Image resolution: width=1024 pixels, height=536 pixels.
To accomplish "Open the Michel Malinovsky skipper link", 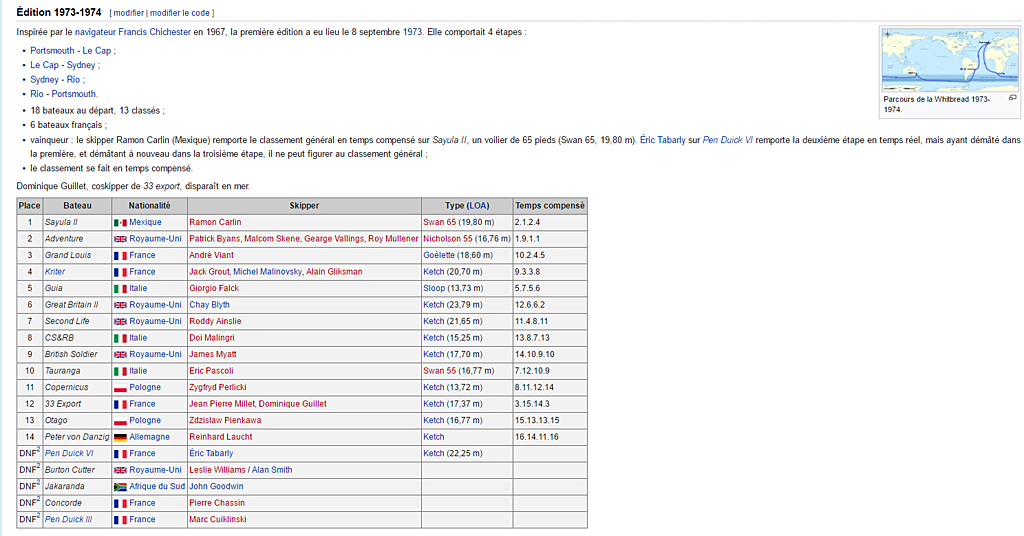I will click(267, 272).
